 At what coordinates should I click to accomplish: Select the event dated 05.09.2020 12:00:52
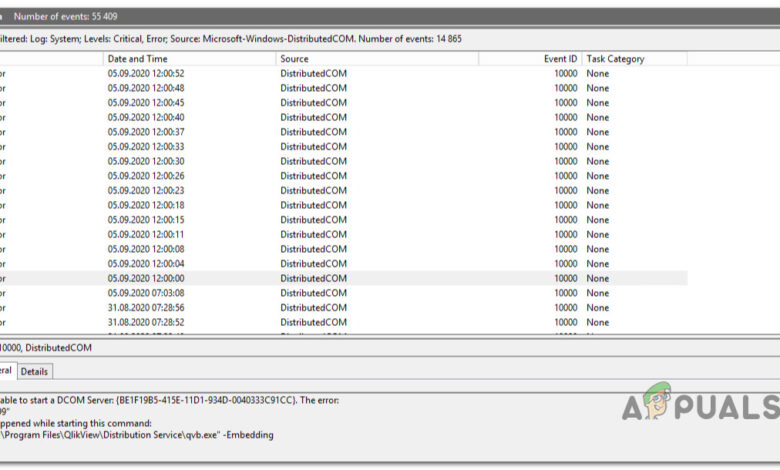344,74
